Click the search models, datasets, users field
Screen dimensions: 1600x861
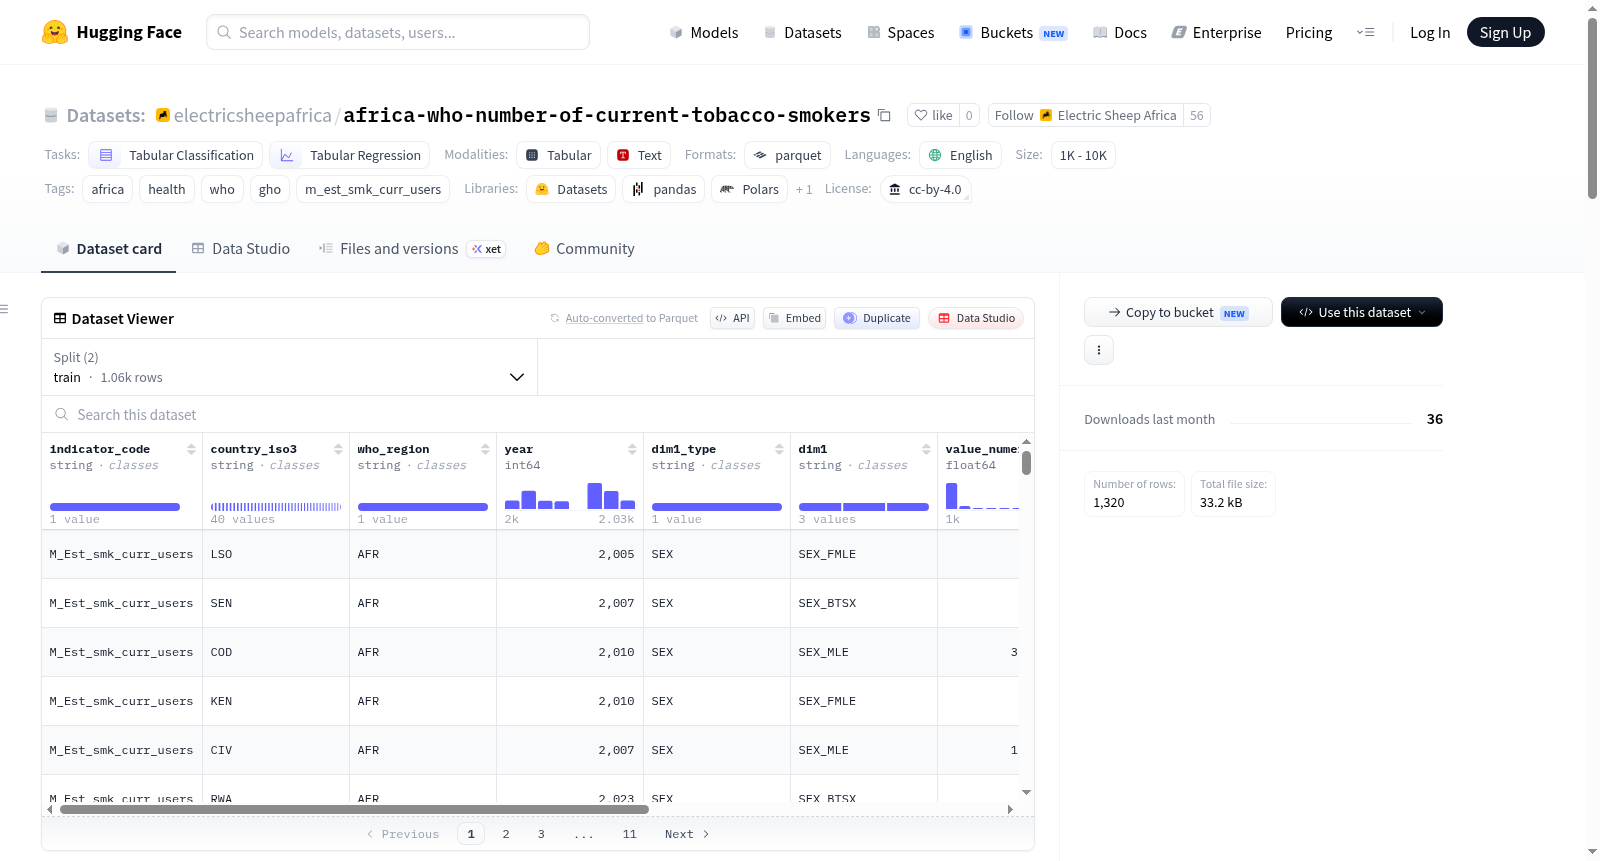click(x=398, y=32)
